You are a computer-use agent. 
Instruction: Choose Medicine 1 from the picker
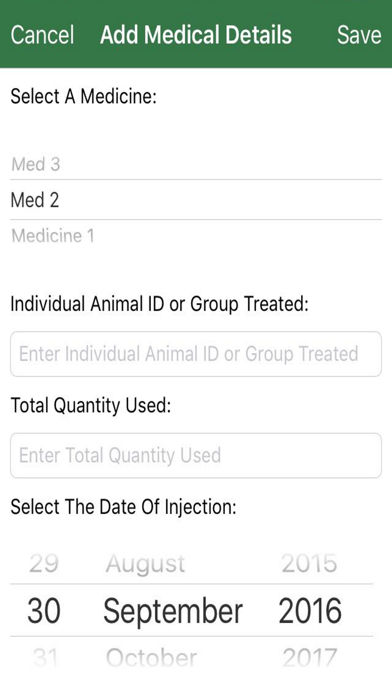[x=53, y=236]
